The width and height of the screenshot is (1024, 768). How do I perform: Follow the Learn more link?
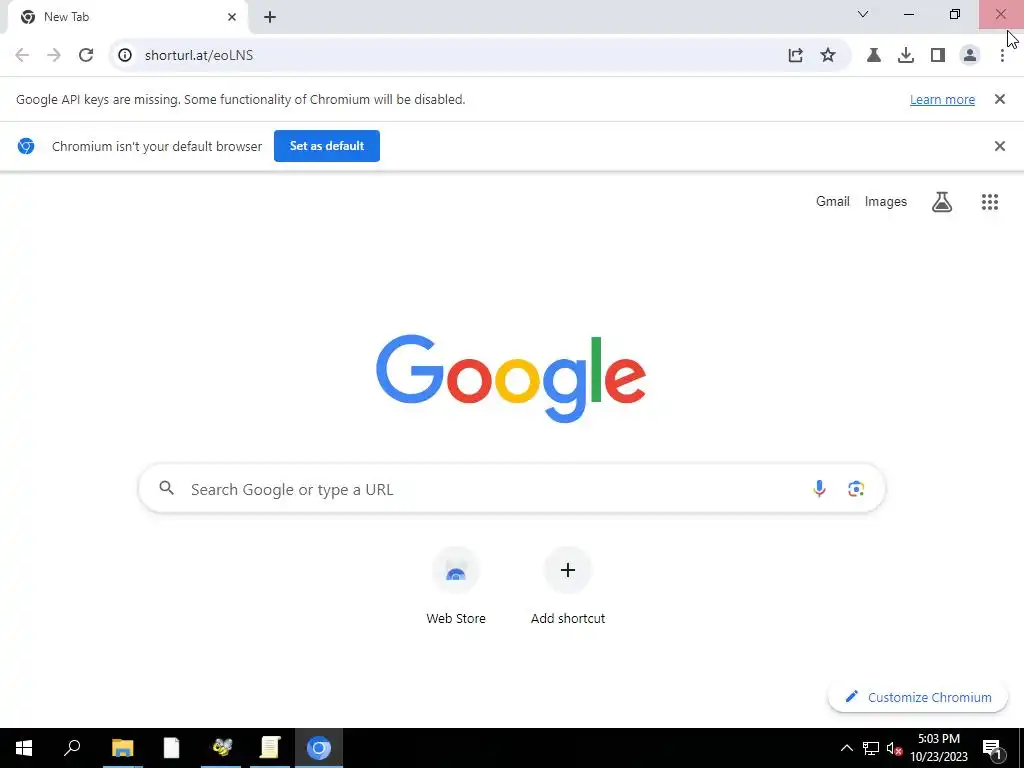(942, 100)
